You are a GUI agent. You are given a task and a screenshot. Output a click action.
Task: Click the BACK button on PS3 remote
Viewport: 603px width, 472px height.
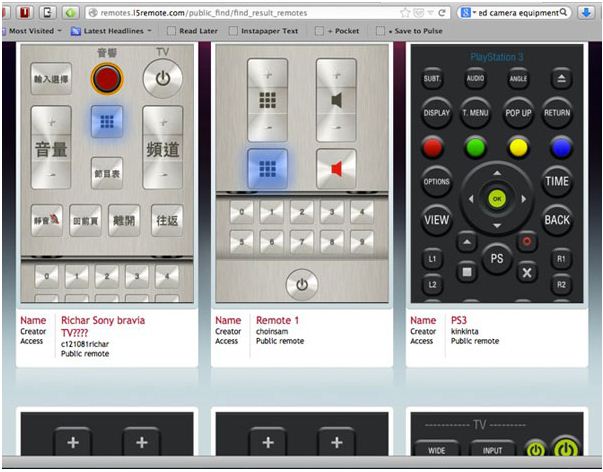pyautogui.click(x=557, y=220)
